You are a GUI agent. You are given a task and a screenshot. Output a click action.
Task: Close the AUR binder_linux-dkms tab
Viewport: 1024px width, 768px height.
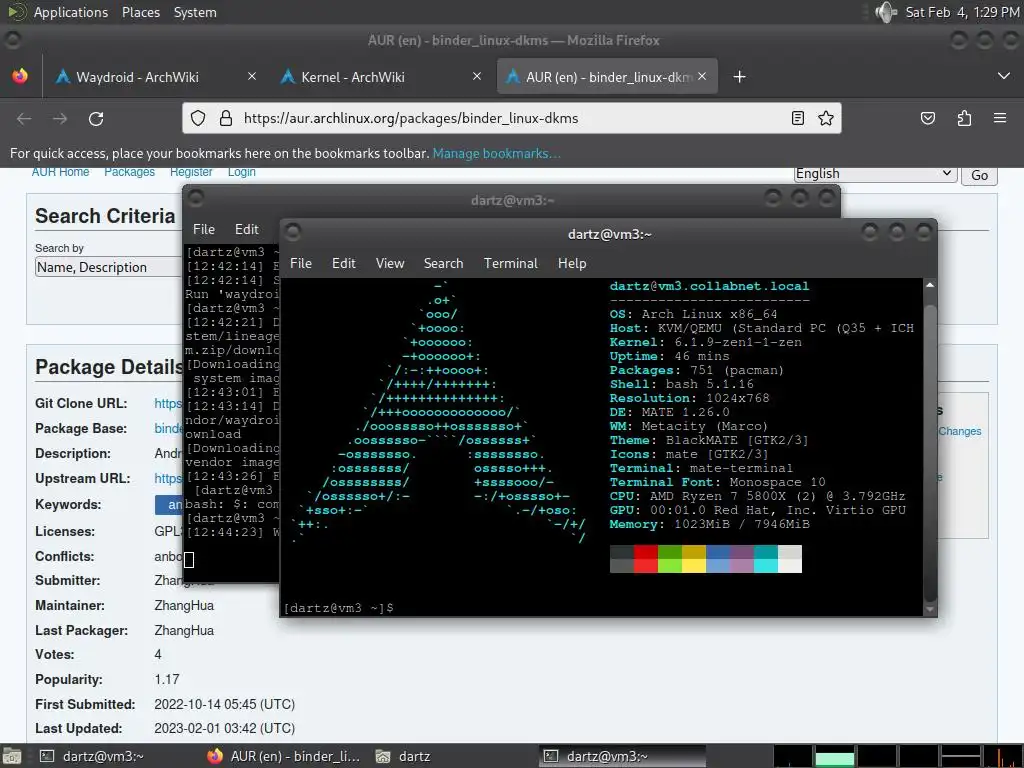702,76
